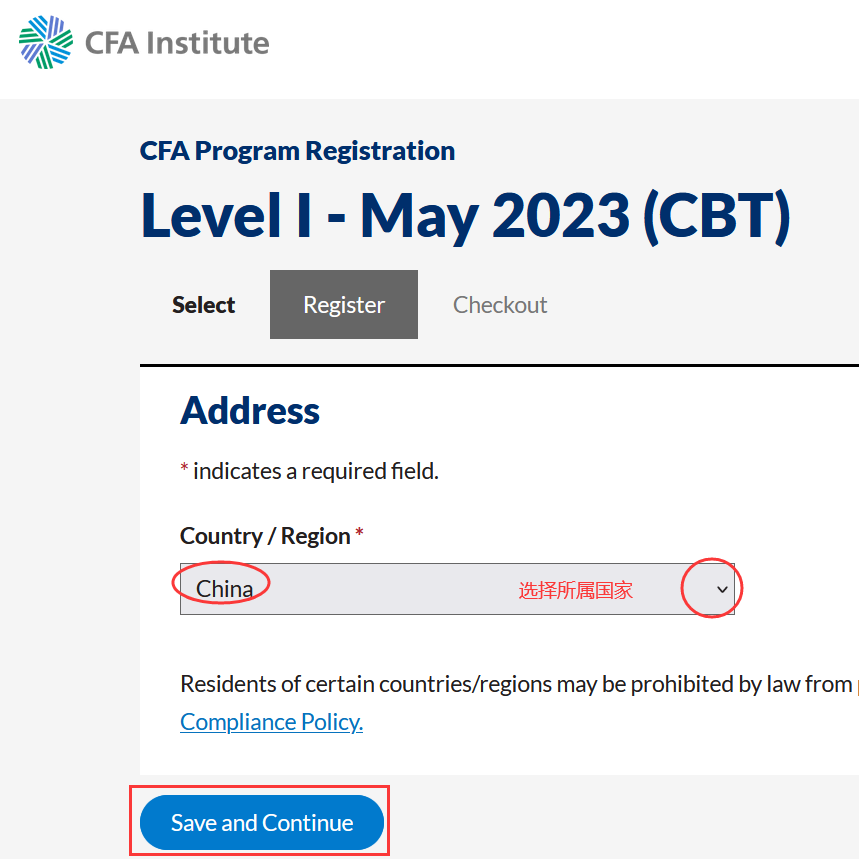The height and width of the screenshot is (859, 859).
Task: Click the black divider below the step tabs
Action: 499,365
